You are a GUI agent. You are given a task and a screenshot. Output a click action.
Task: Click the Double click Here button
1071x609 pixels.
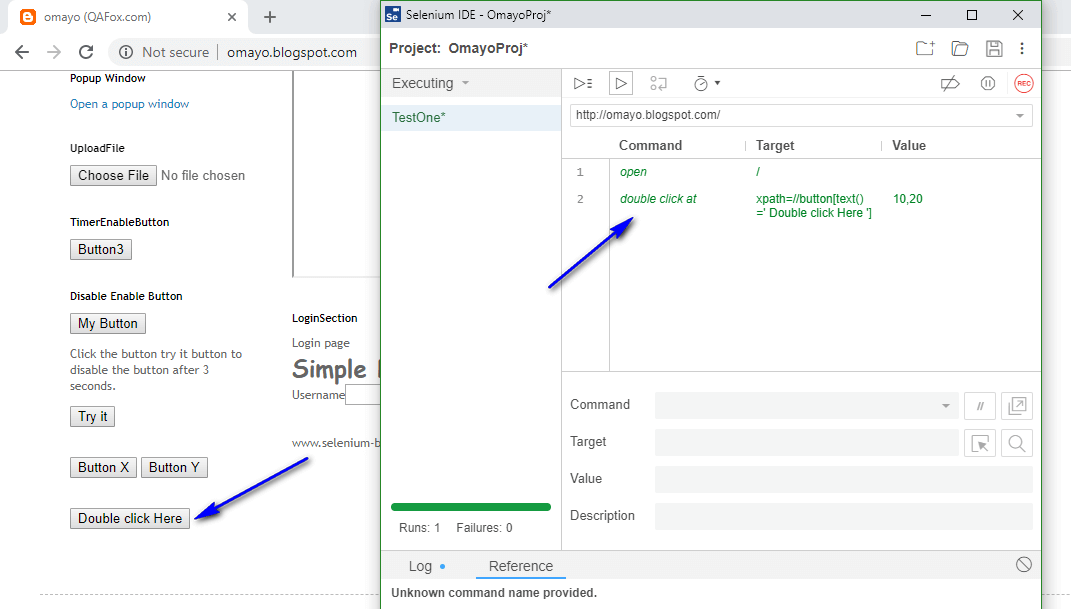click(x=129, y=518)
